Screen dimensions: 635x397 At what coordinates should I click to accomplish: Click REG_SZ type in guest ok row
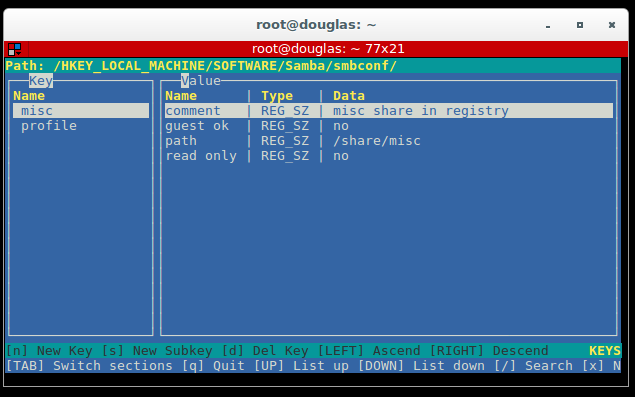click(285, 126)
